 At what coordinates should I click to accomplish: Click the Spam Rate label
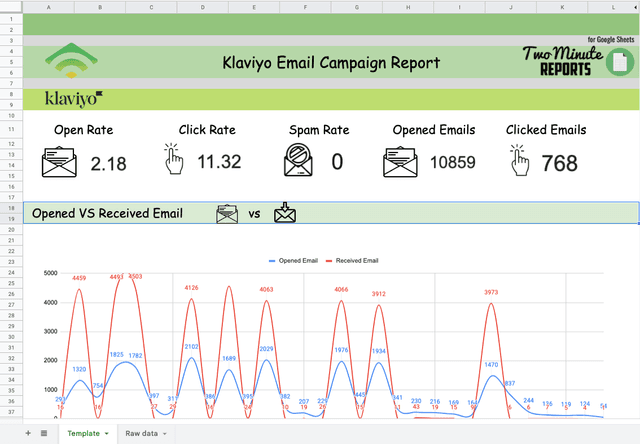pos(319,130)
